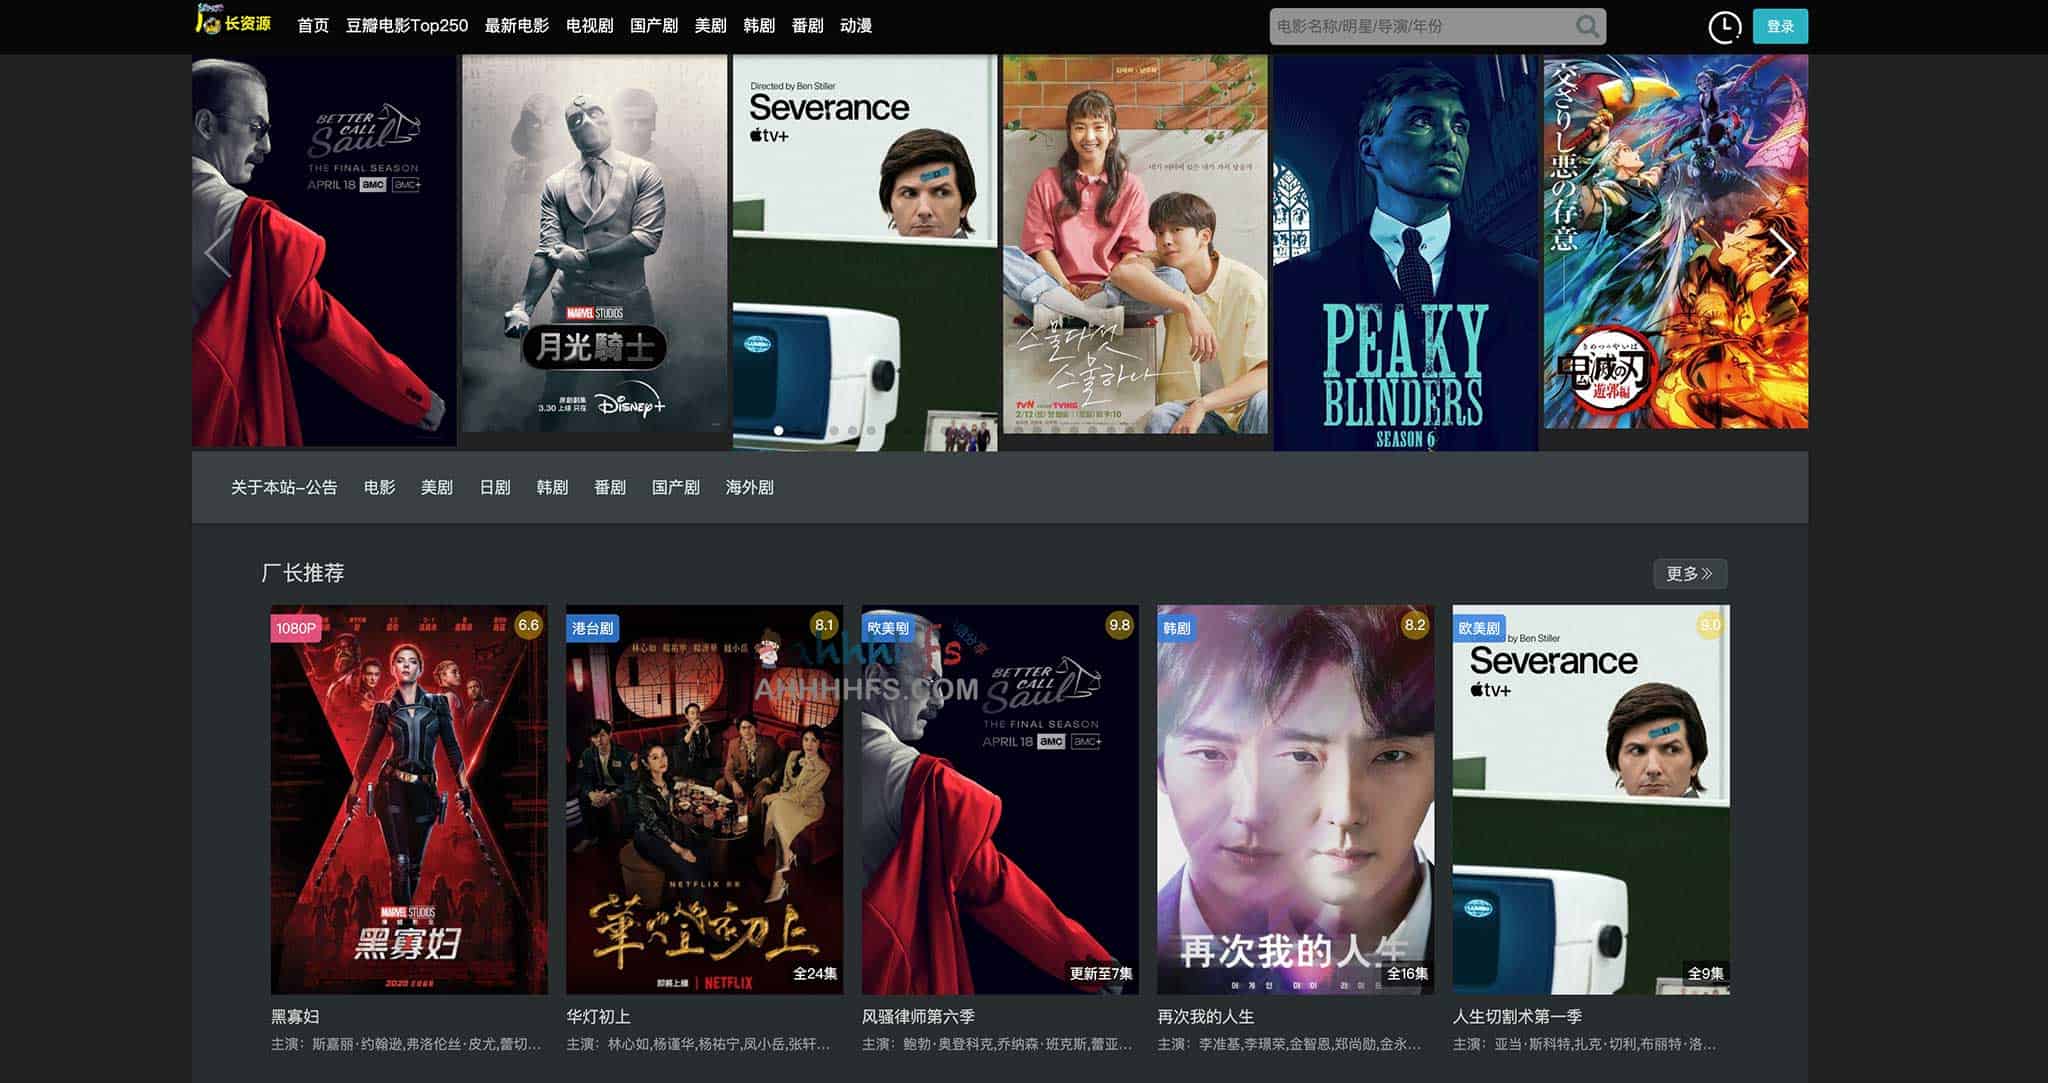Open the 海外剧 category tab

[750, 487]
